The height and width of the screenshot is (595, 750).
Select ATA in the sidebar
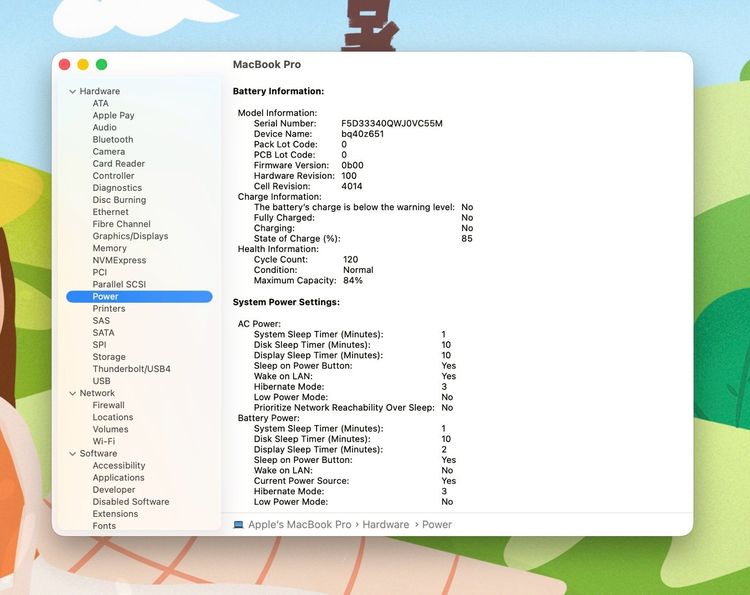pyautogui.click(x=100, y=103)
